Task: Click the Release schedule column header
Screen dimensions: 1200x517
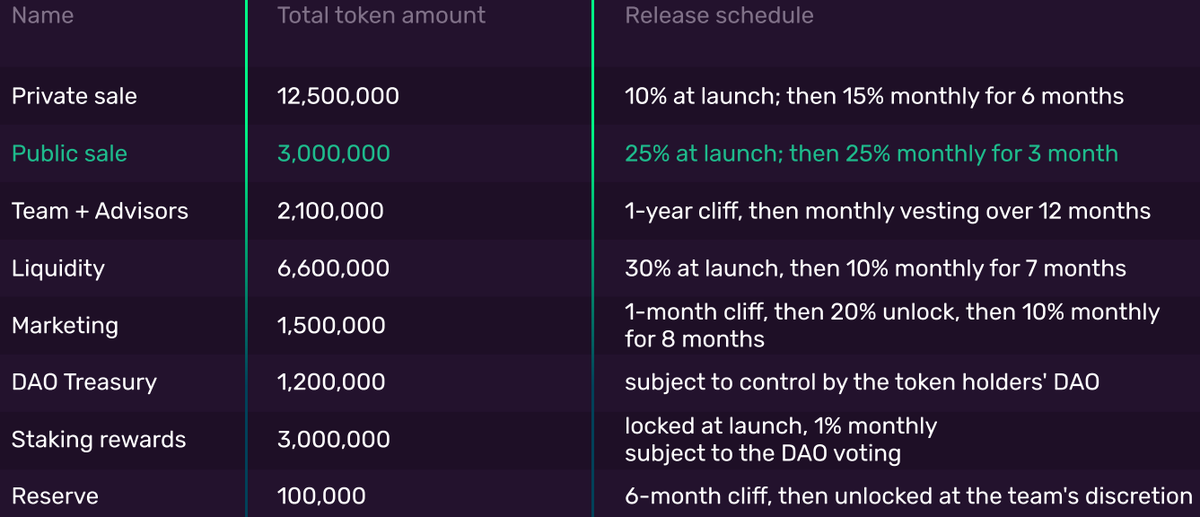Action: (719, 16)
